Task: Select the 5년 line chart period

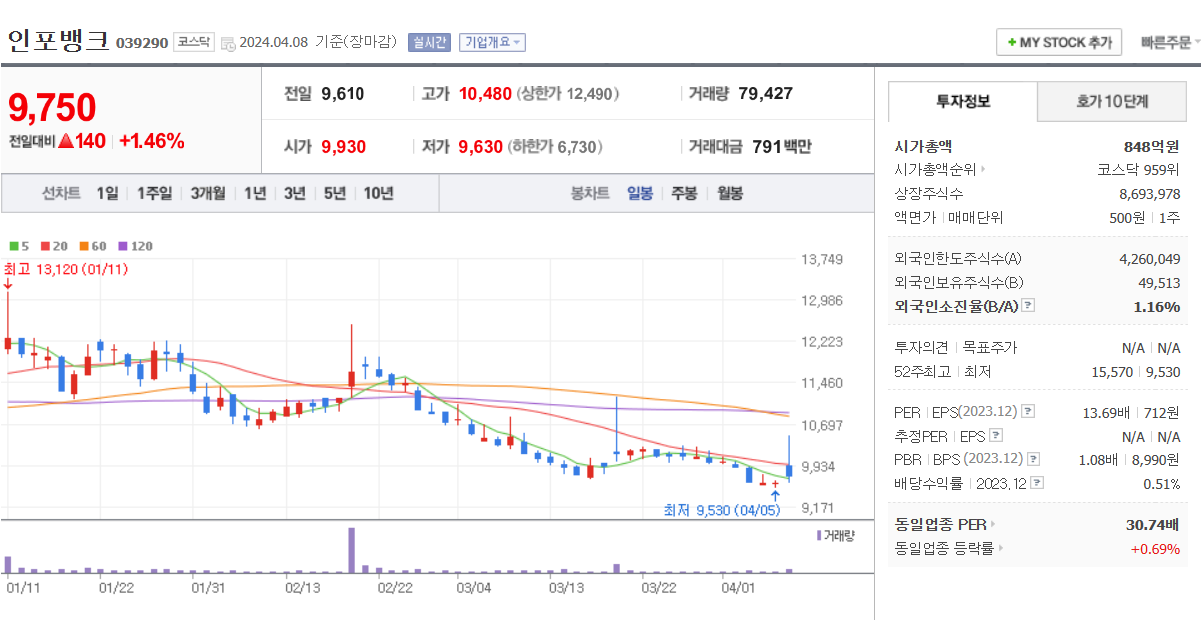Action: pos(335,194)
